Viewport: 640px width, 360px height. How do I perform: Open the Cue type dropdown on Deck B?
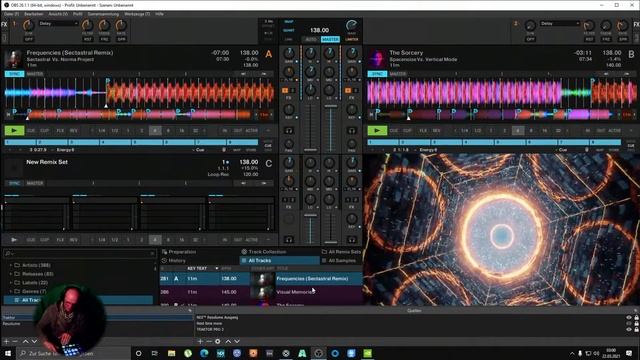[x=562, y=150]
